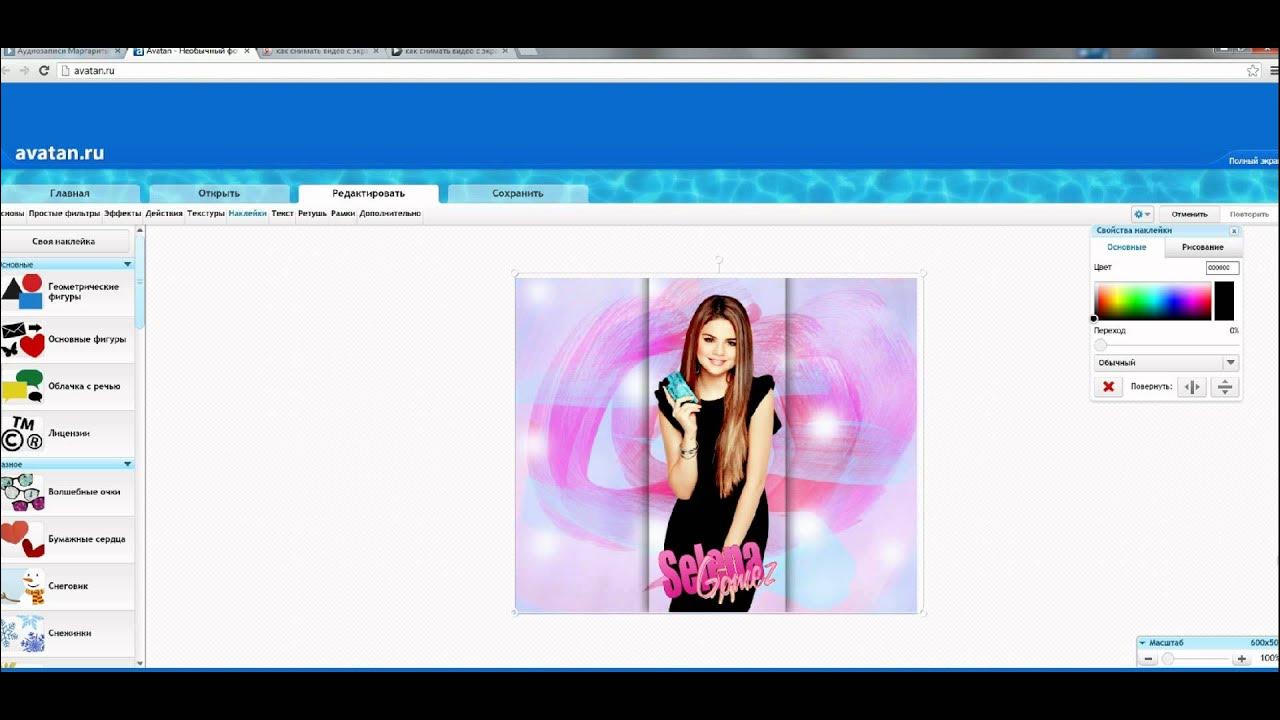
Task: Click the Selena Gomez image on canvas
Action: (716, 445)
